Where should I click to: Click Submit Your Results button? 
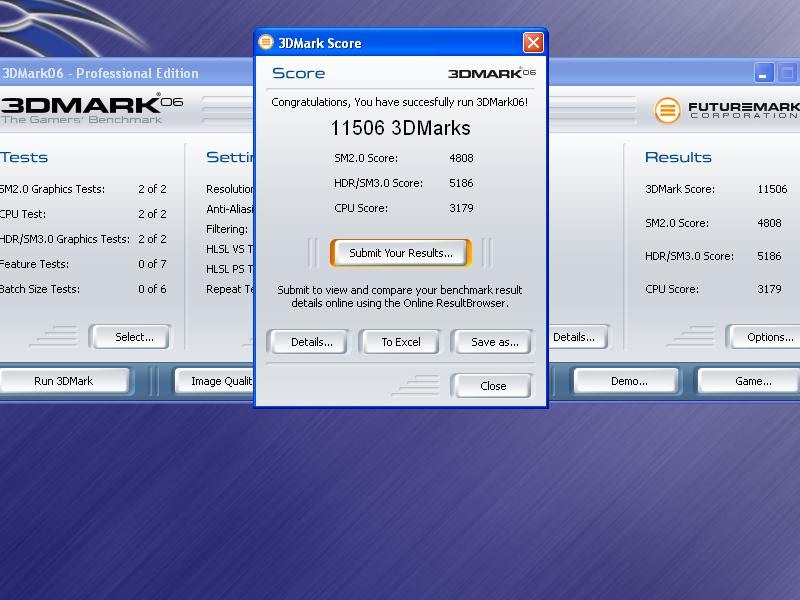point(401,253)
